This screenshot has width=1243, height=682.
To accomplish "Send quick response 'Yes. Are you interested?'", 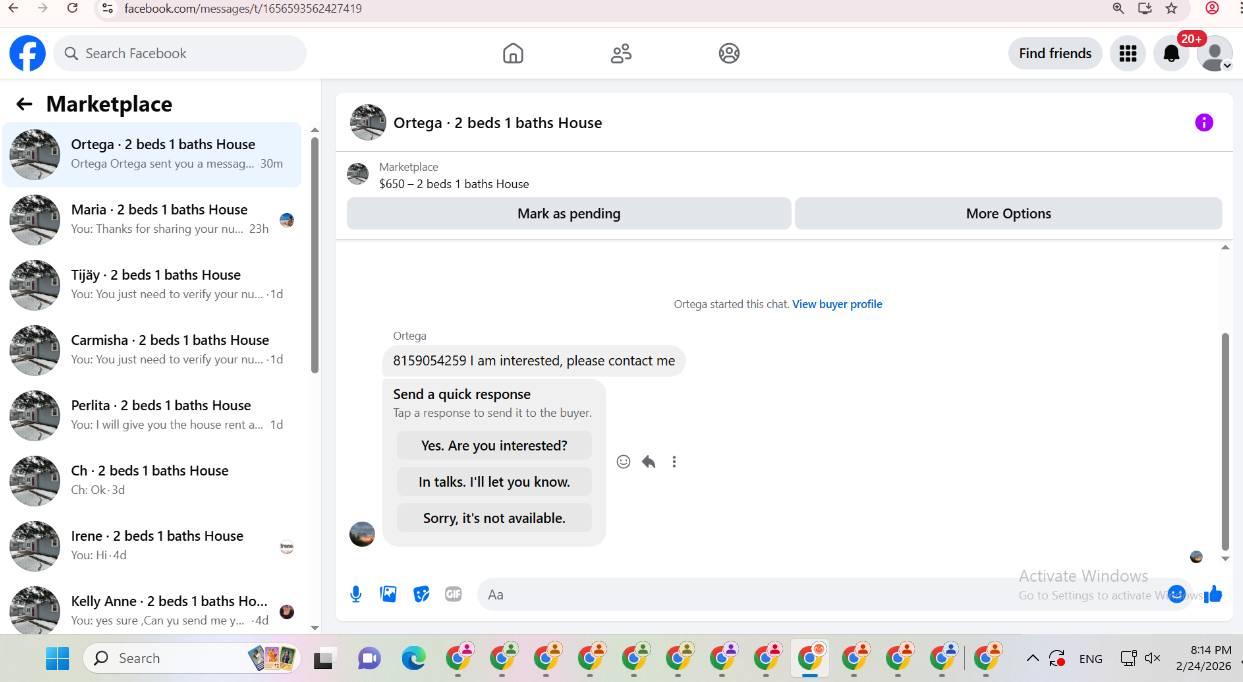I will tap(494, 445).
